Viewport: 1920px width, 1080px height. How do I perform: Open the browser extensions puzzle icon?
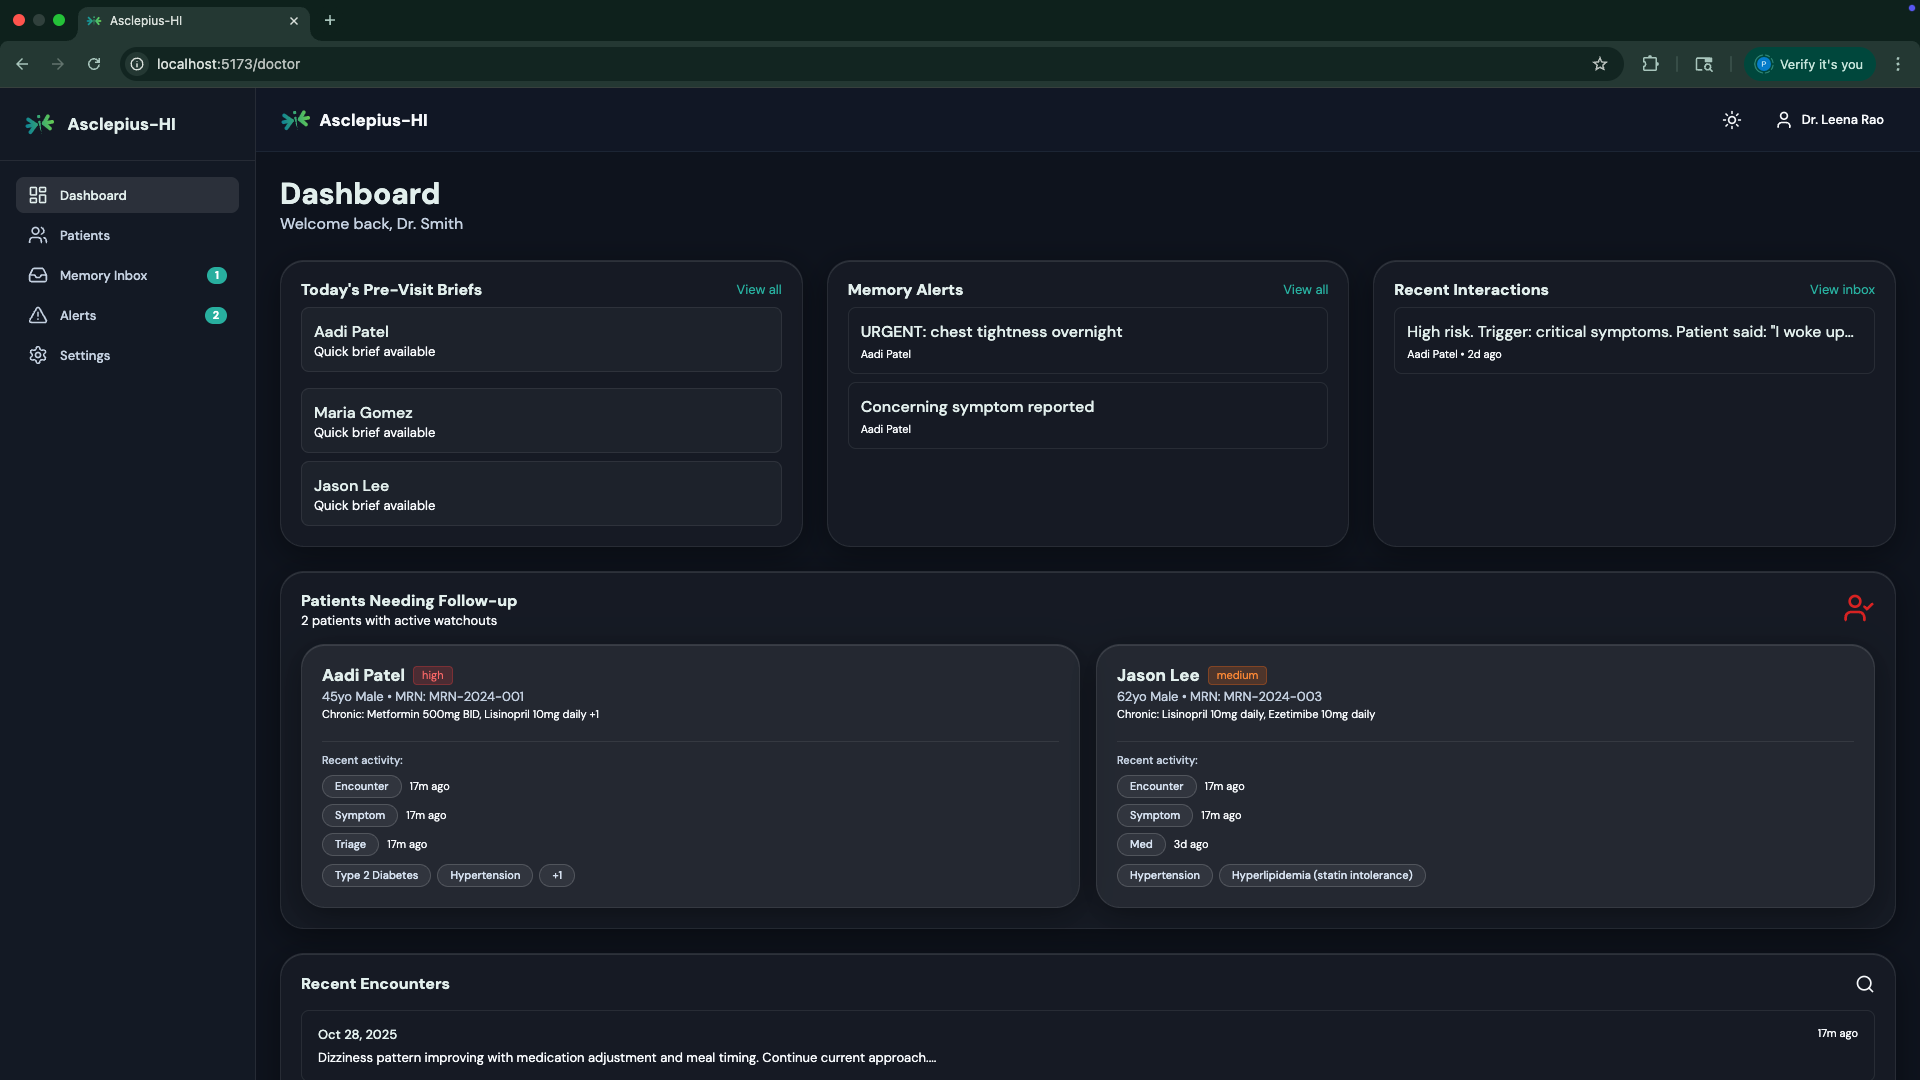[x=1650, y=64]
